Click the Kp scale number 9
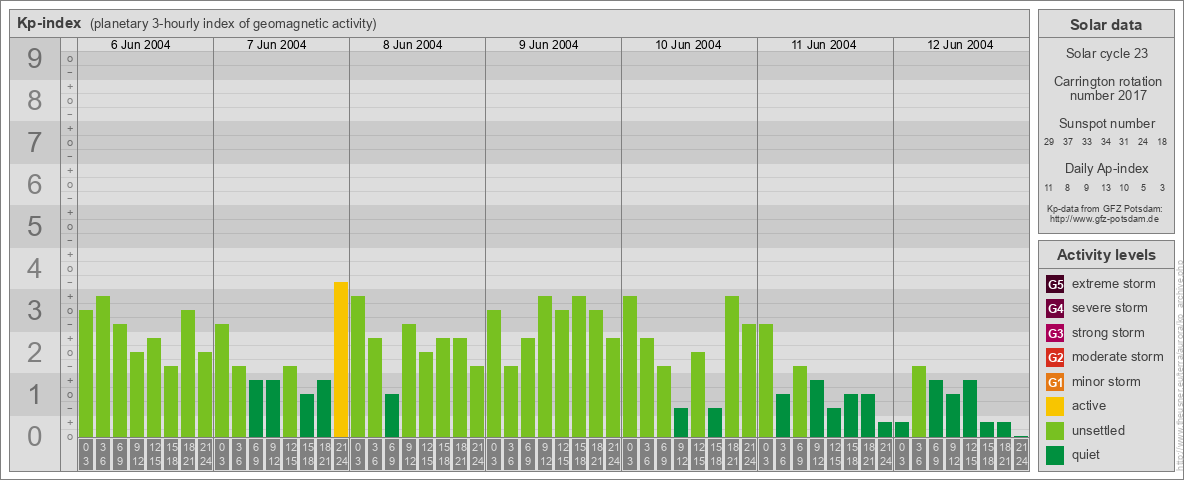Screen dimensions: 1184x480 (x=35, y=59)
